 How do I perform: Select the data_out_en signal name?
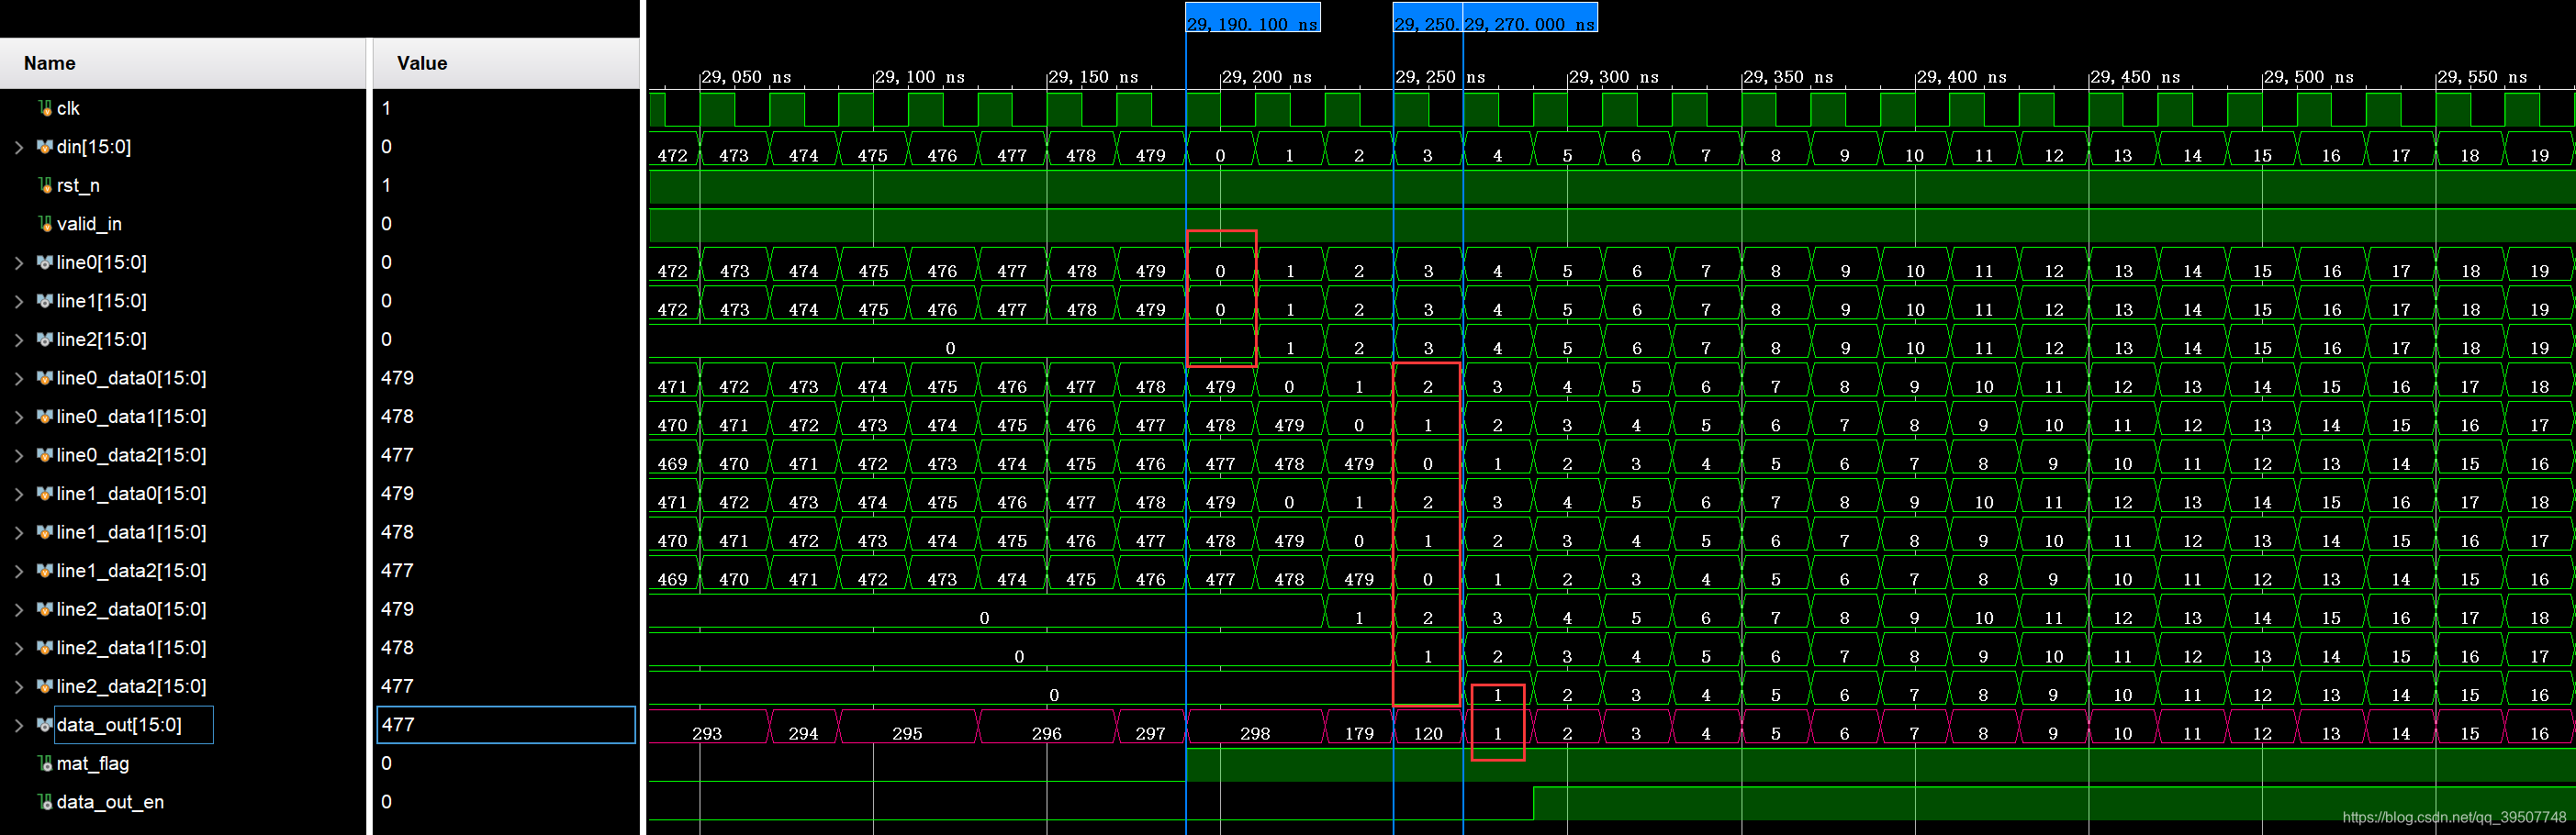click(110, 802)
